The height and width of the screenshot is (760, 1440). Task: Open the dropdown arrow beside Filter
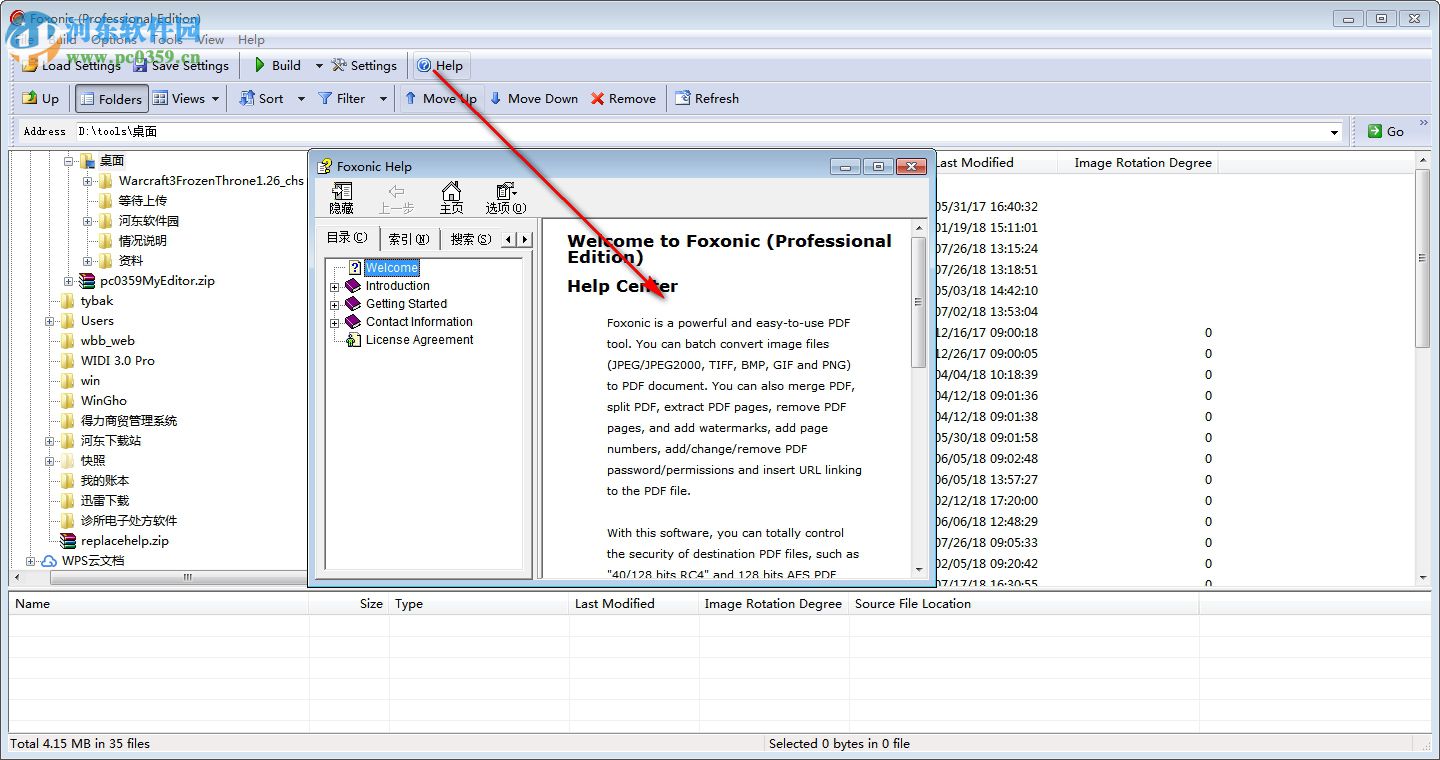(x=382, y=99)
